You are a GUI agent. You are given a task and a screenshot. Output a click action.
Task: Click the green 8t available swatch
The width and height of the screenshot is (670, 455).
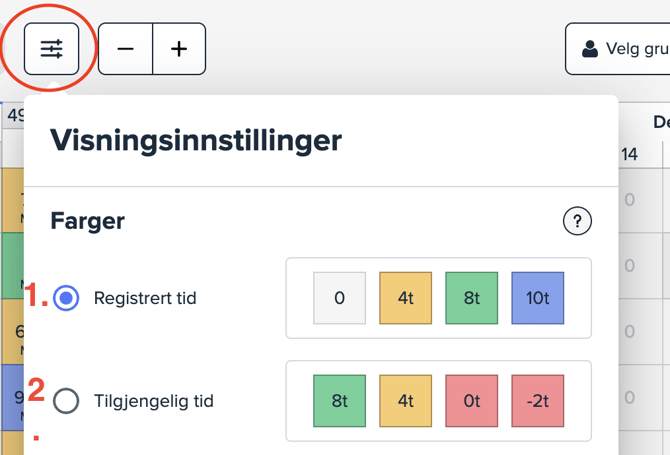click(339, 401)
